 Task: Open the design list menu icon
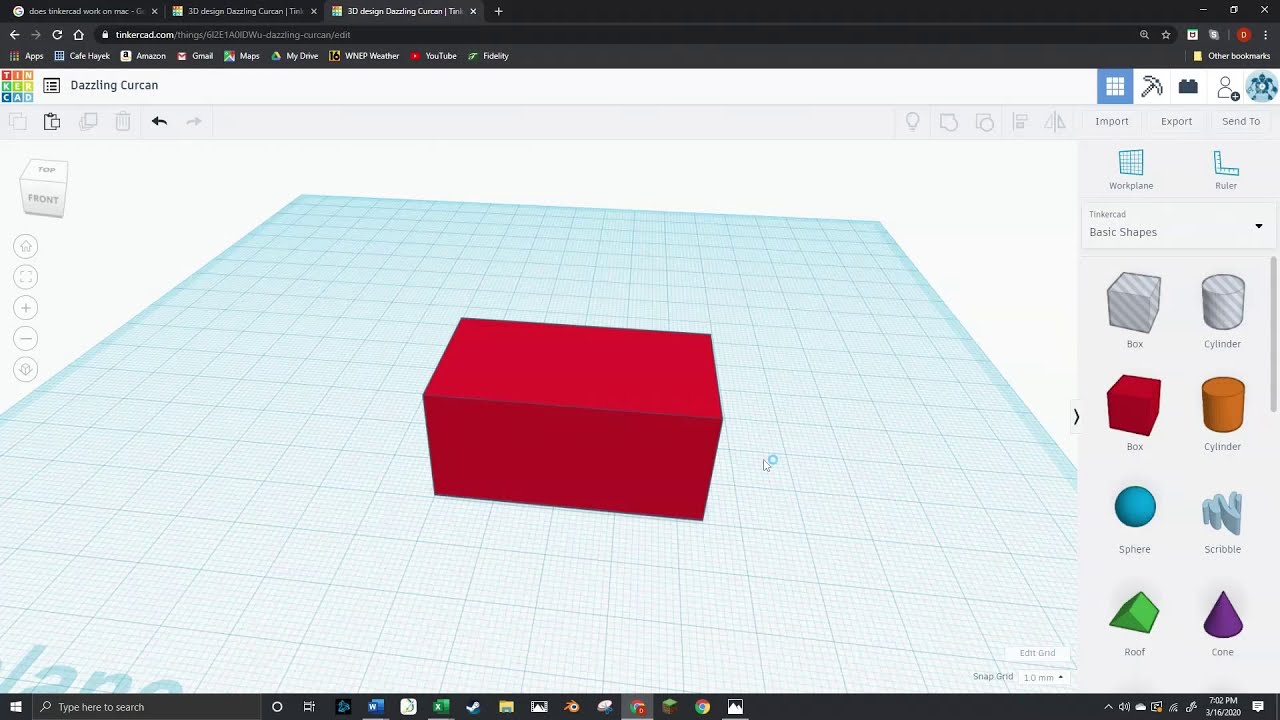(x=51, y=86)
